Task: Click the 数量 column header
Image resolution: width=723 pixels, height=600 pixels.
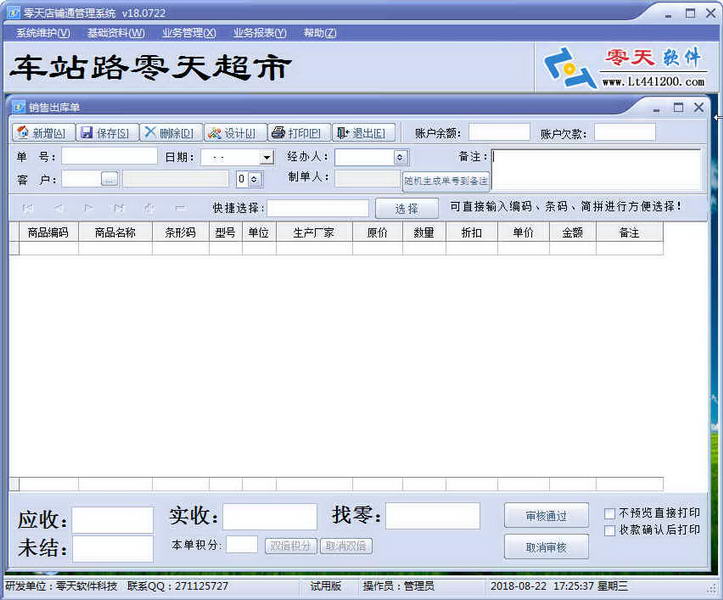Action: (x=424, y=232)
